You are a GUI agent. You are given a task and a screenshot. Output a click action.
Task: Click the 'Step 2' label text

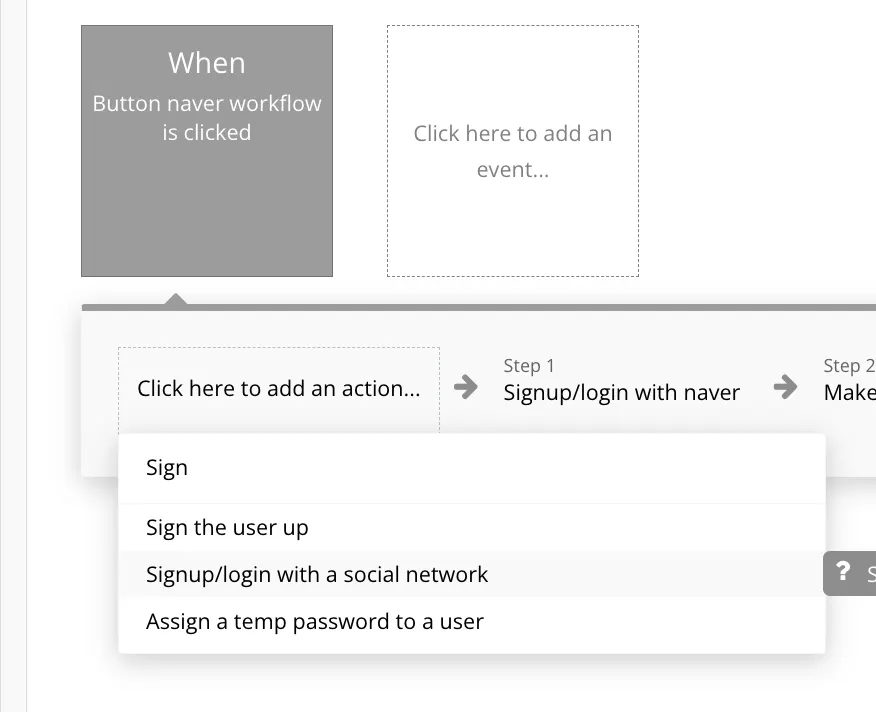coord(848,366)
